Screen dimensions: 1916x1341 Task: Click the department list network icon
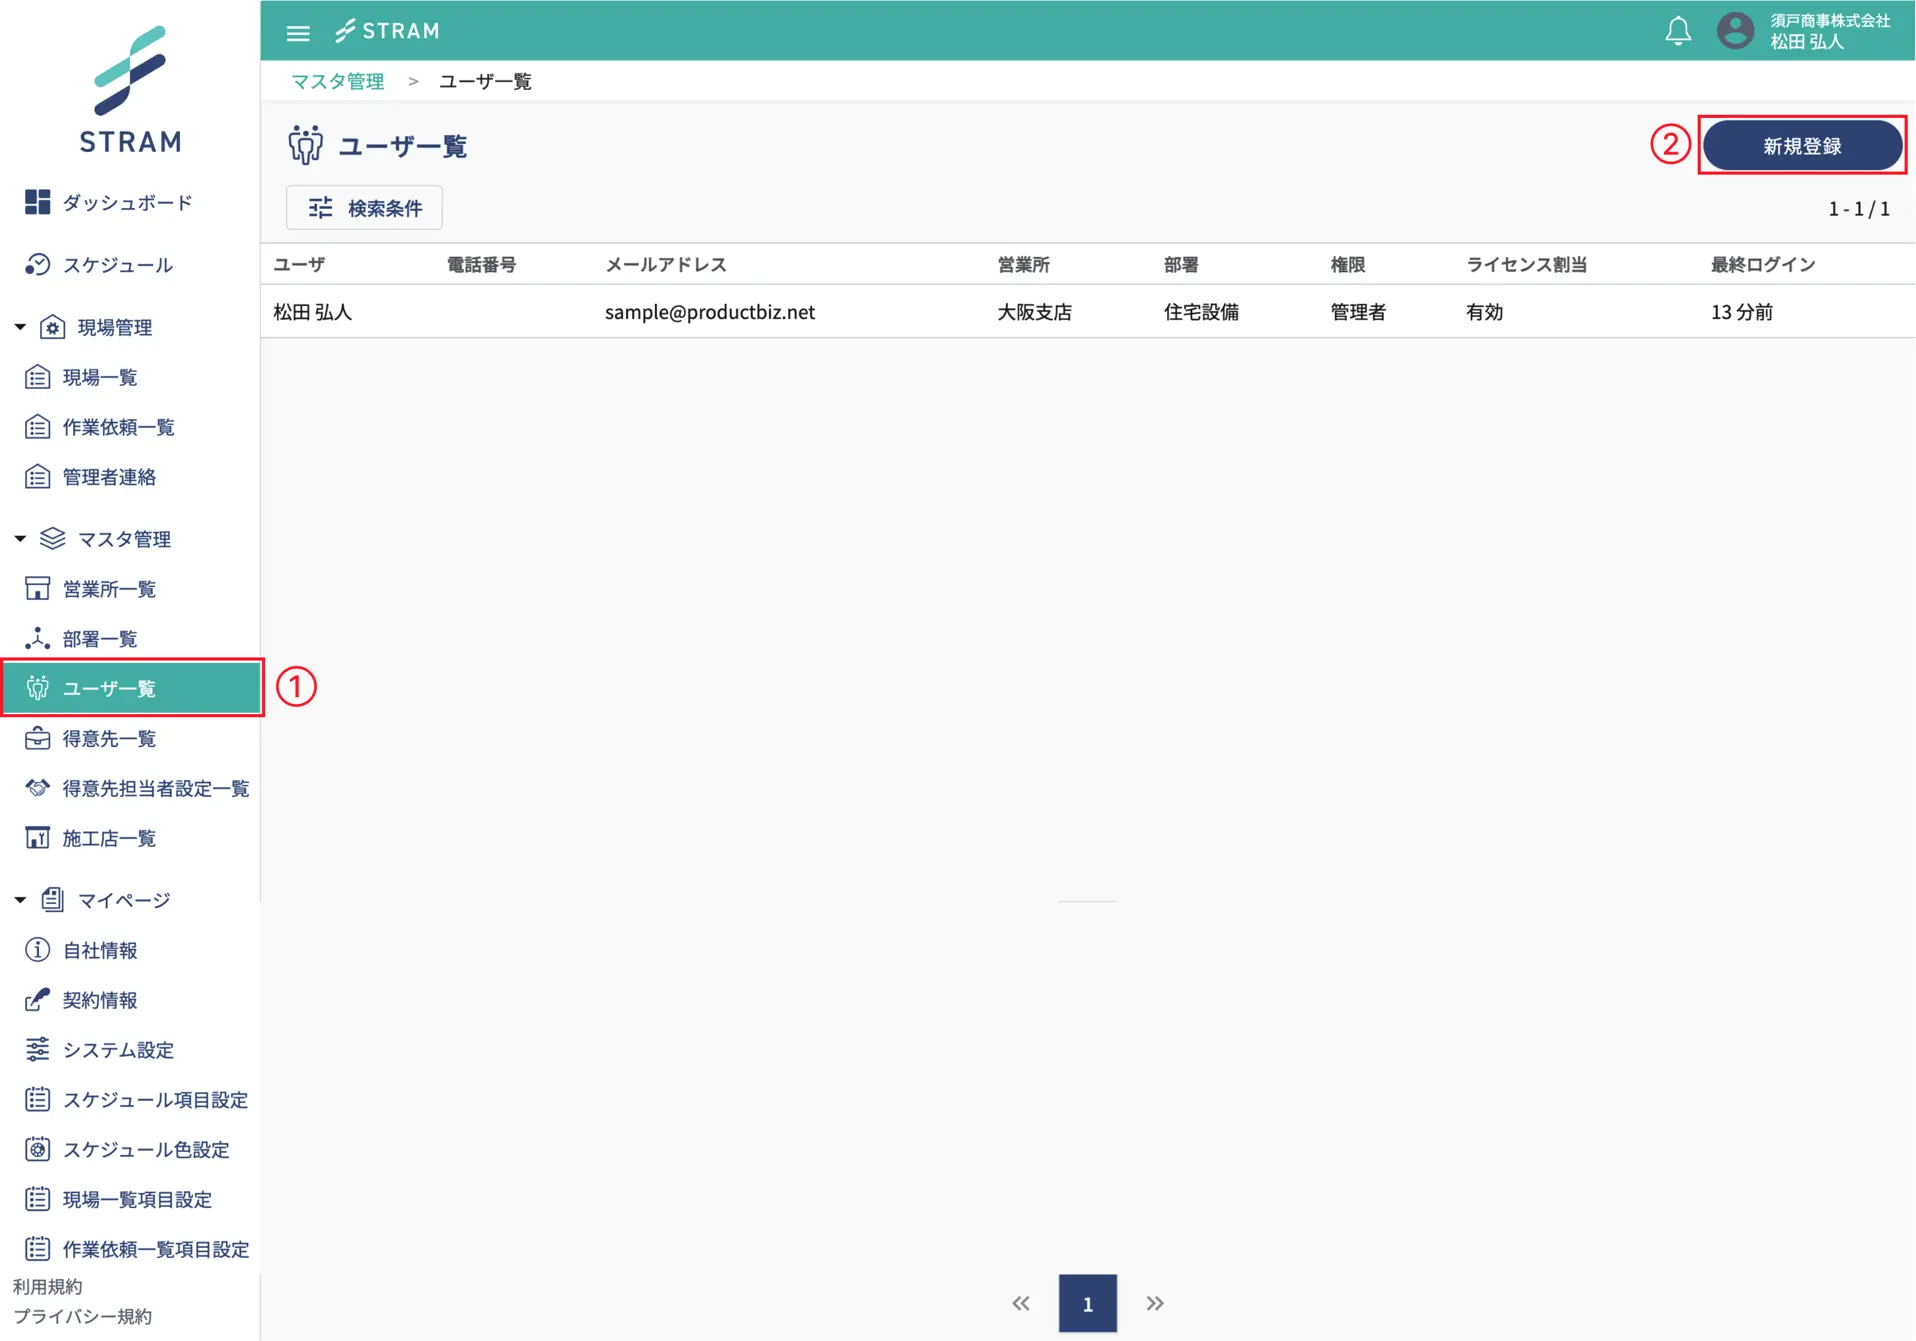pyautogui.click(x=37, y=639)
